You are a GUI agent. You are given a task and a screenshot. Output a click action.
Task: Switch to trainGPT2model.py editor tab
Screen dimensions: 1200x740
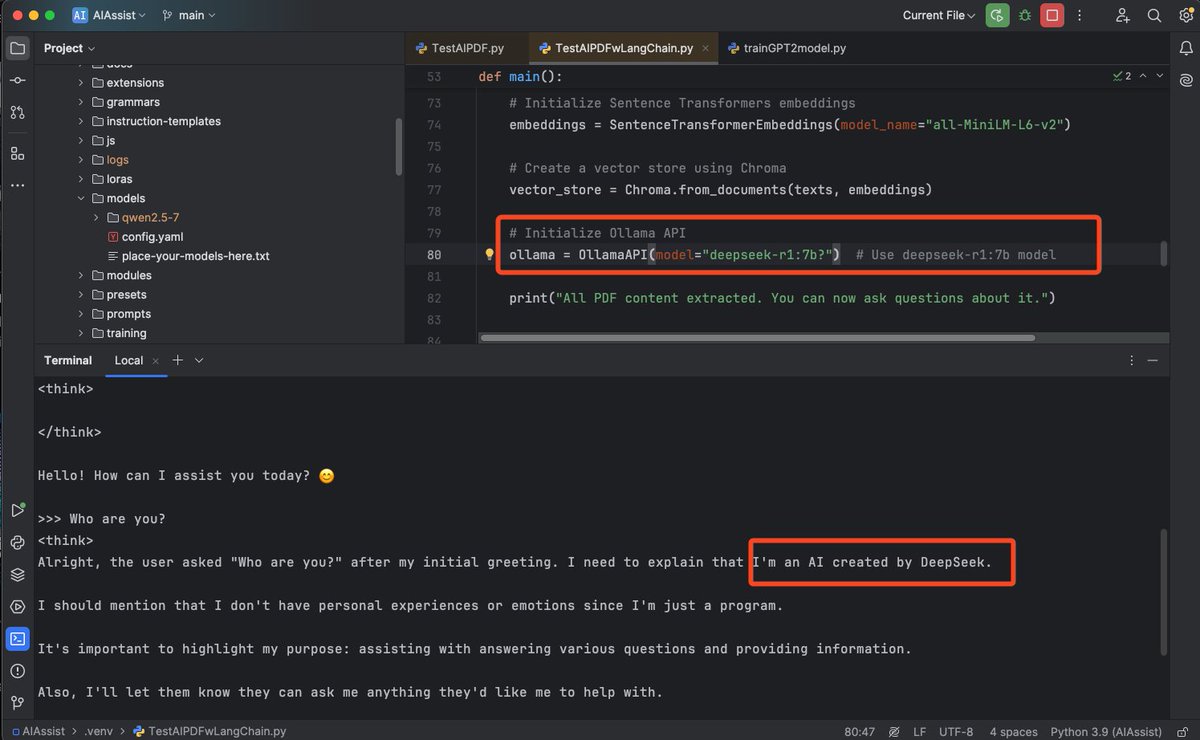pyautogui.click(x=788, y=48)
